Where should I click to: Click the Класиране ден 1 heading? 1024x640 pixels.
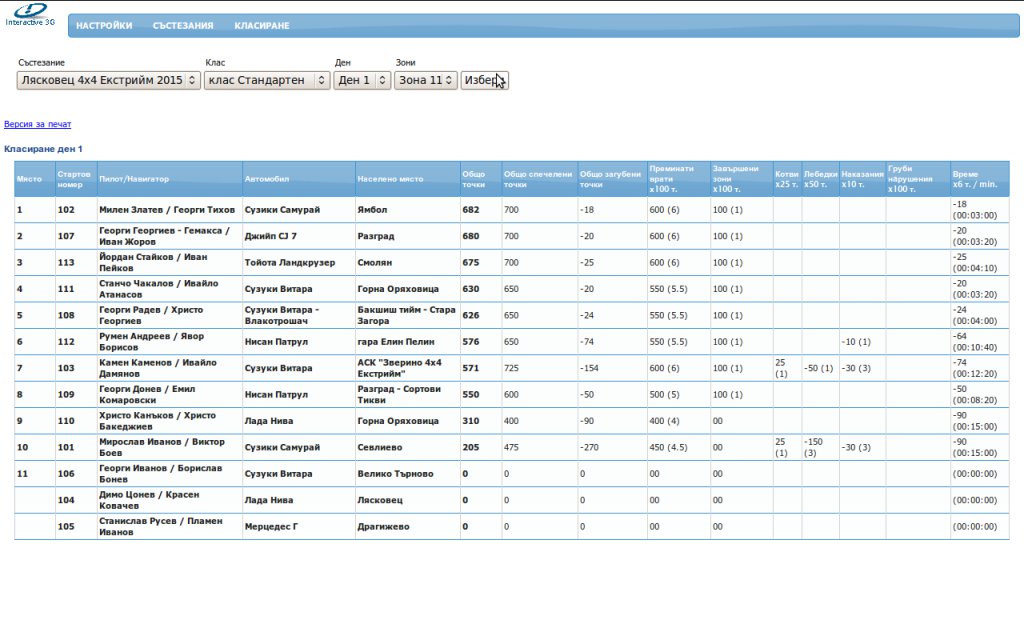(x=44, y=149)
